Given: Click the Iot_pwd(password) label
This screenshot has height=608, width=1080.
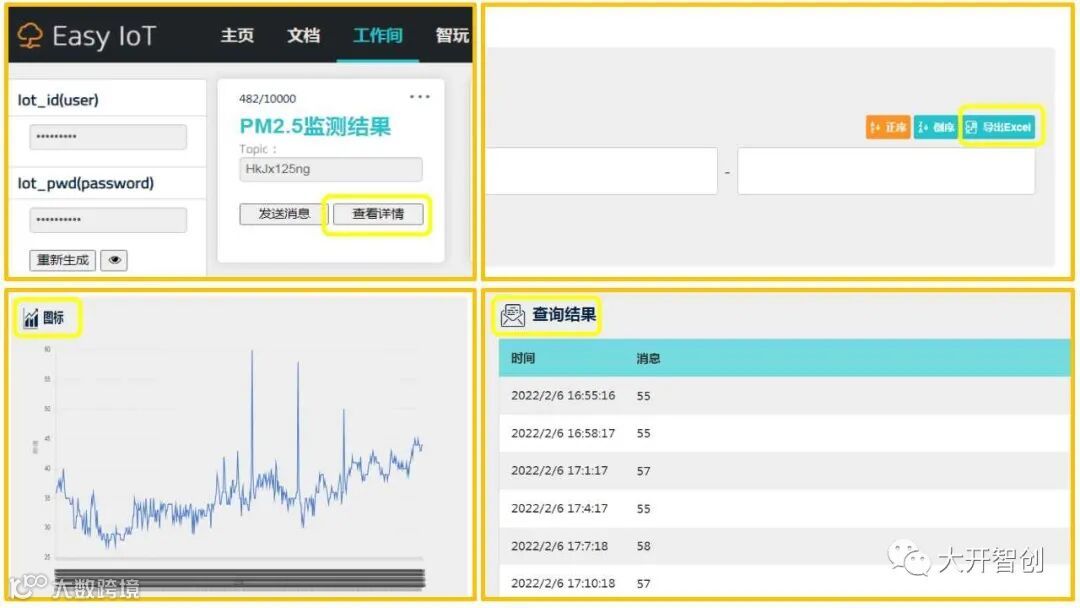Looking at the screenshot, I should click(x=85, y=184).
